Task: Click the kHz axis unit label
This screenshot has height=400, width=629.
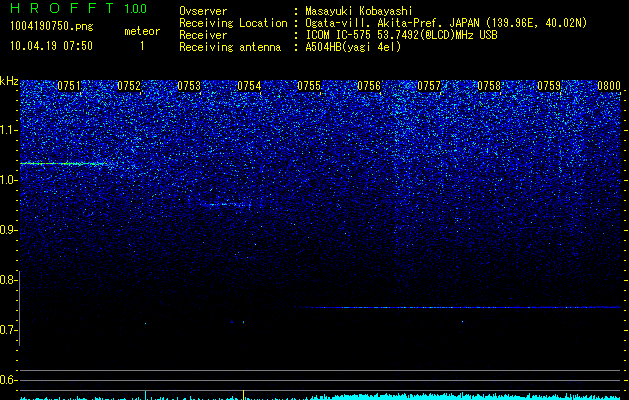Action: click(x=9, y=81)
